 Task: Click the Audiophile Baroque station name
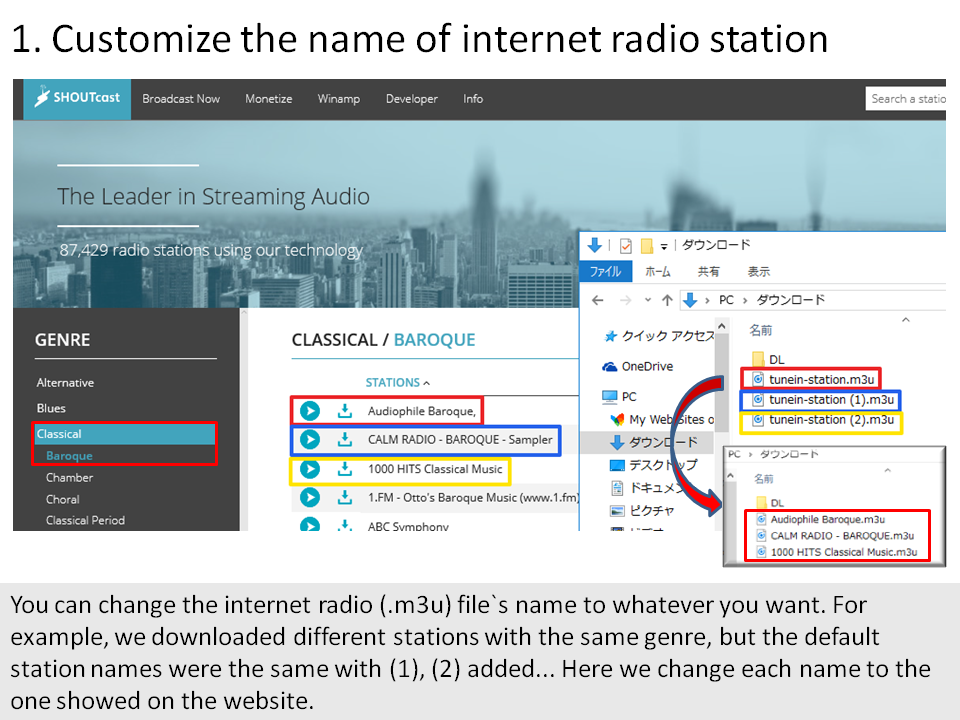[x=421, y=411]
